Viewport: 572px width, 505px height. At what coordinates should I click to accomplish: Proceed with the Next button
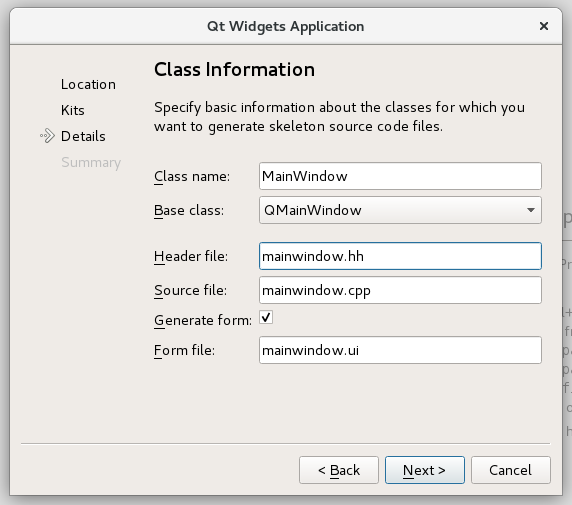425,470
